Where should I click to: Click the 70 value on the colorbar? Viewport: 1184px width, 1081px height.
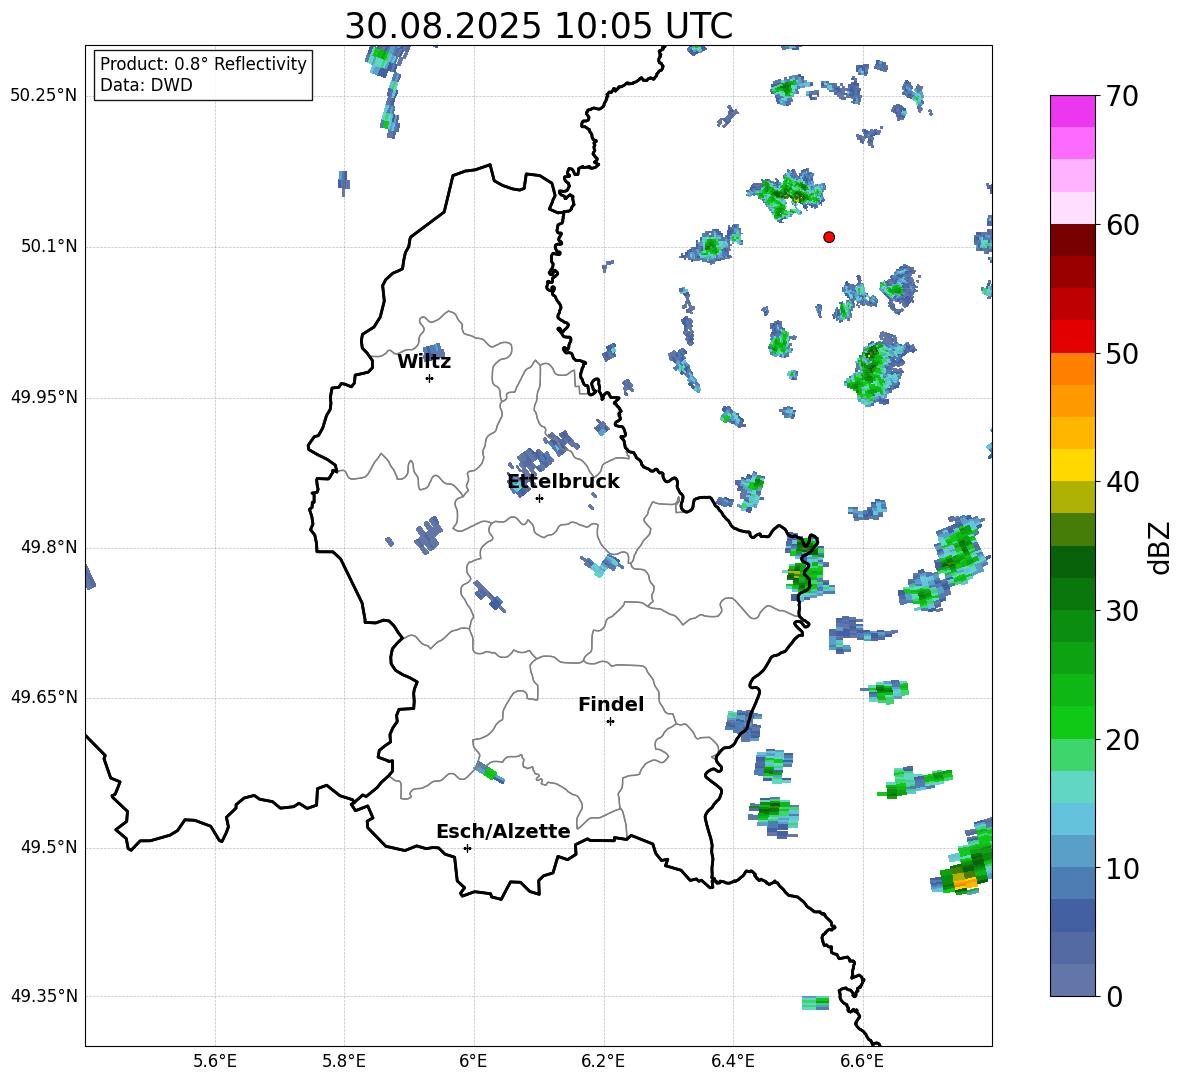[1122, 96]
